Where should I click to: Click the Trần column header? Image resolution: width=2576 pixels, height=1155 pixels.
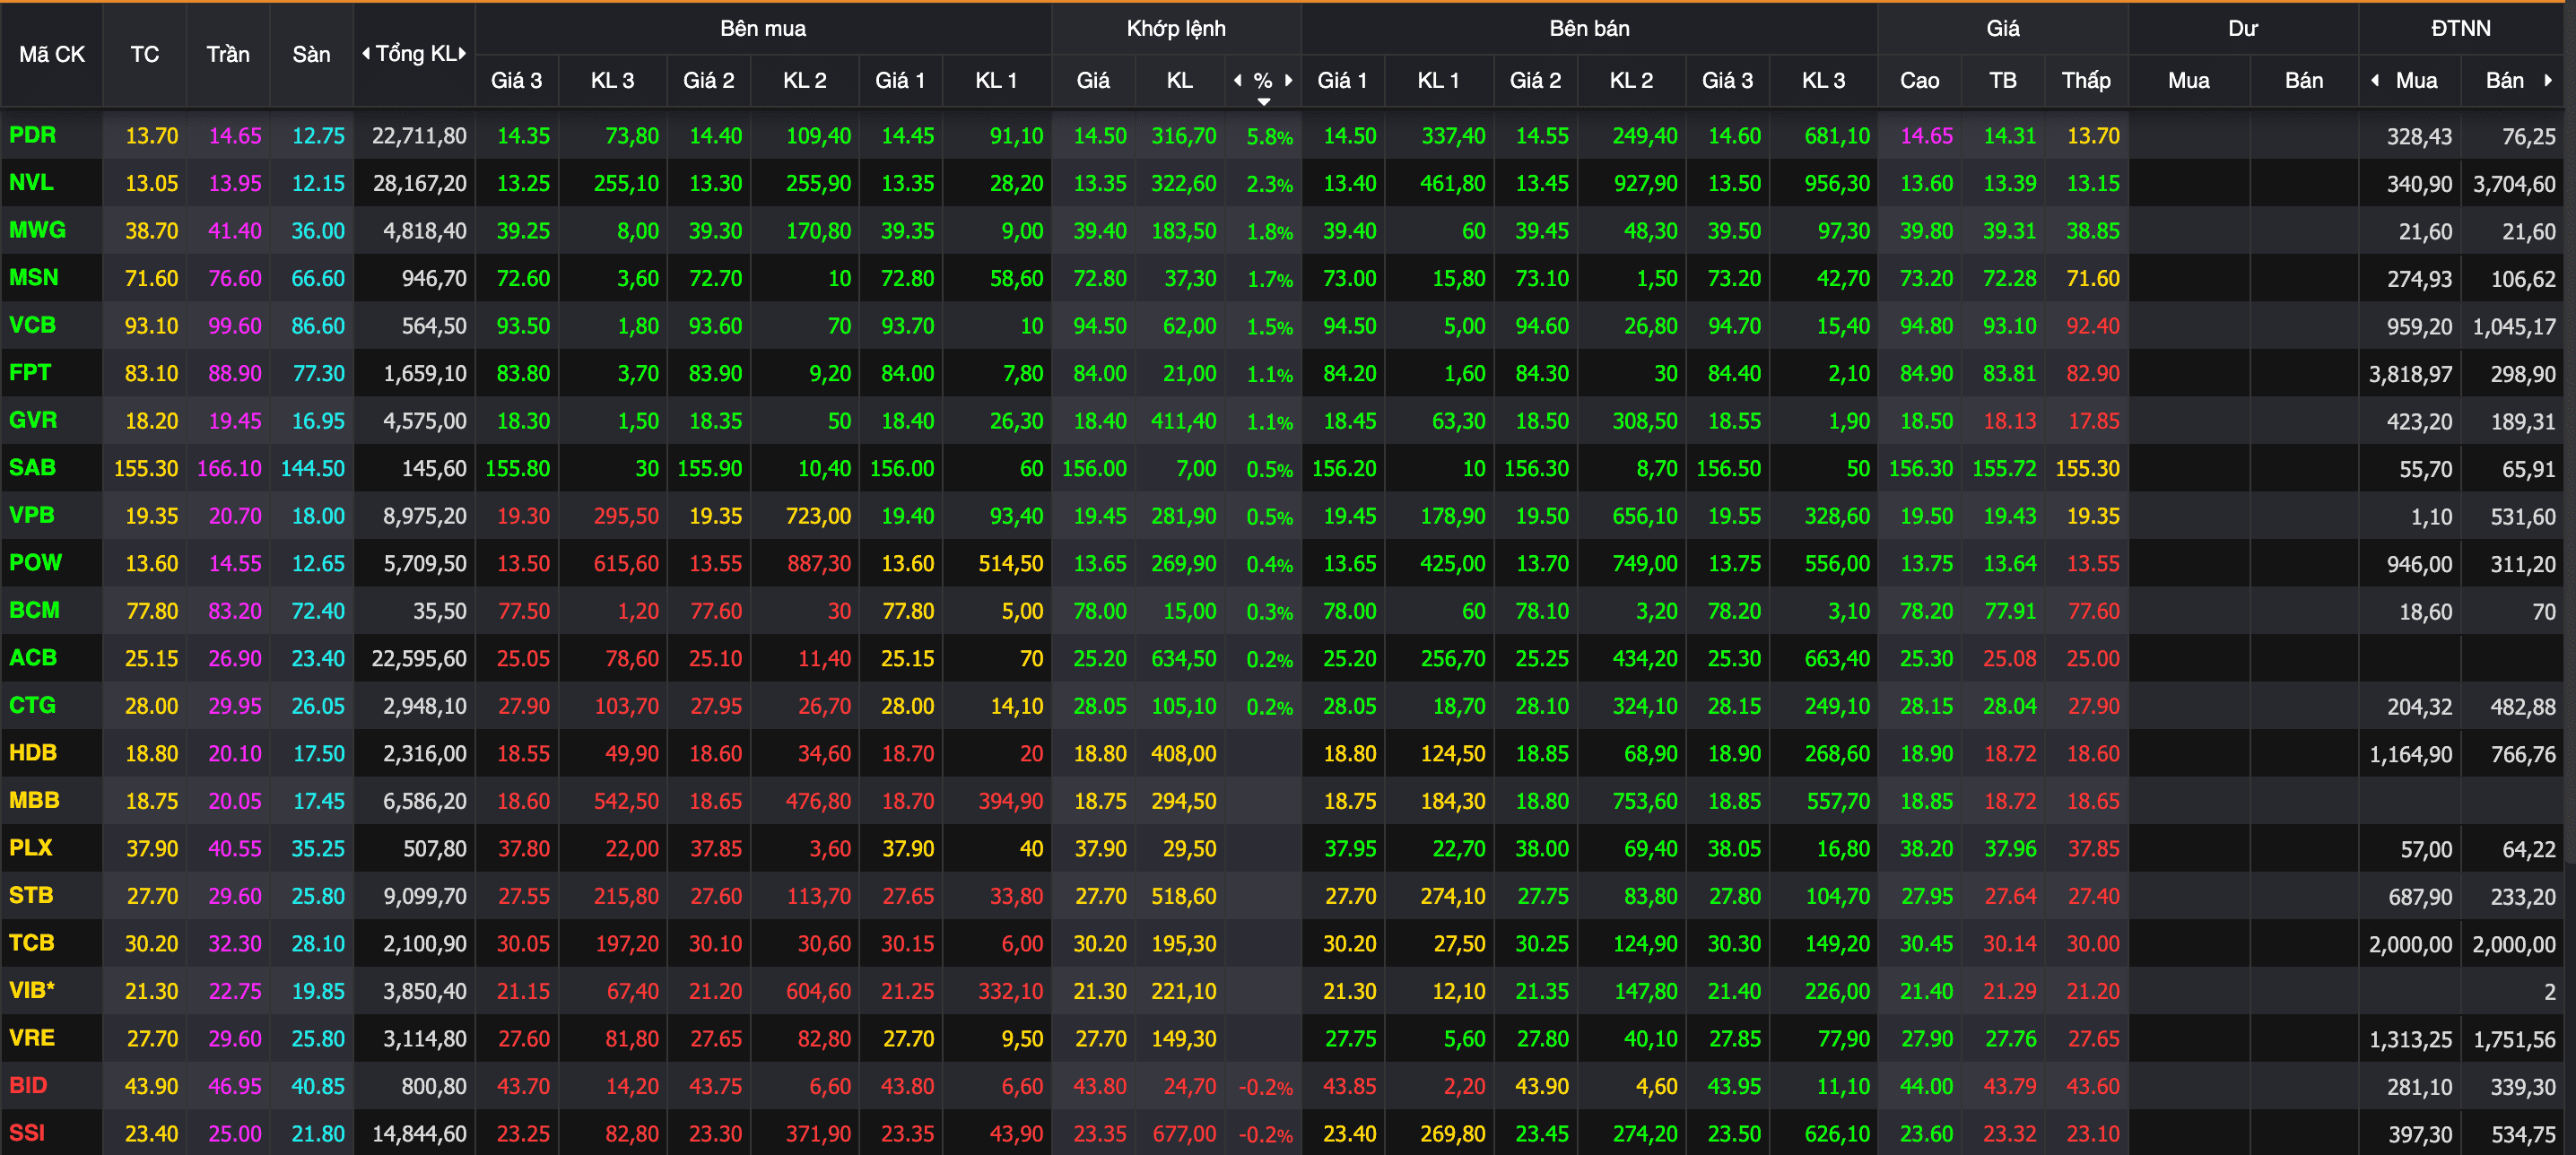[228, 54]
